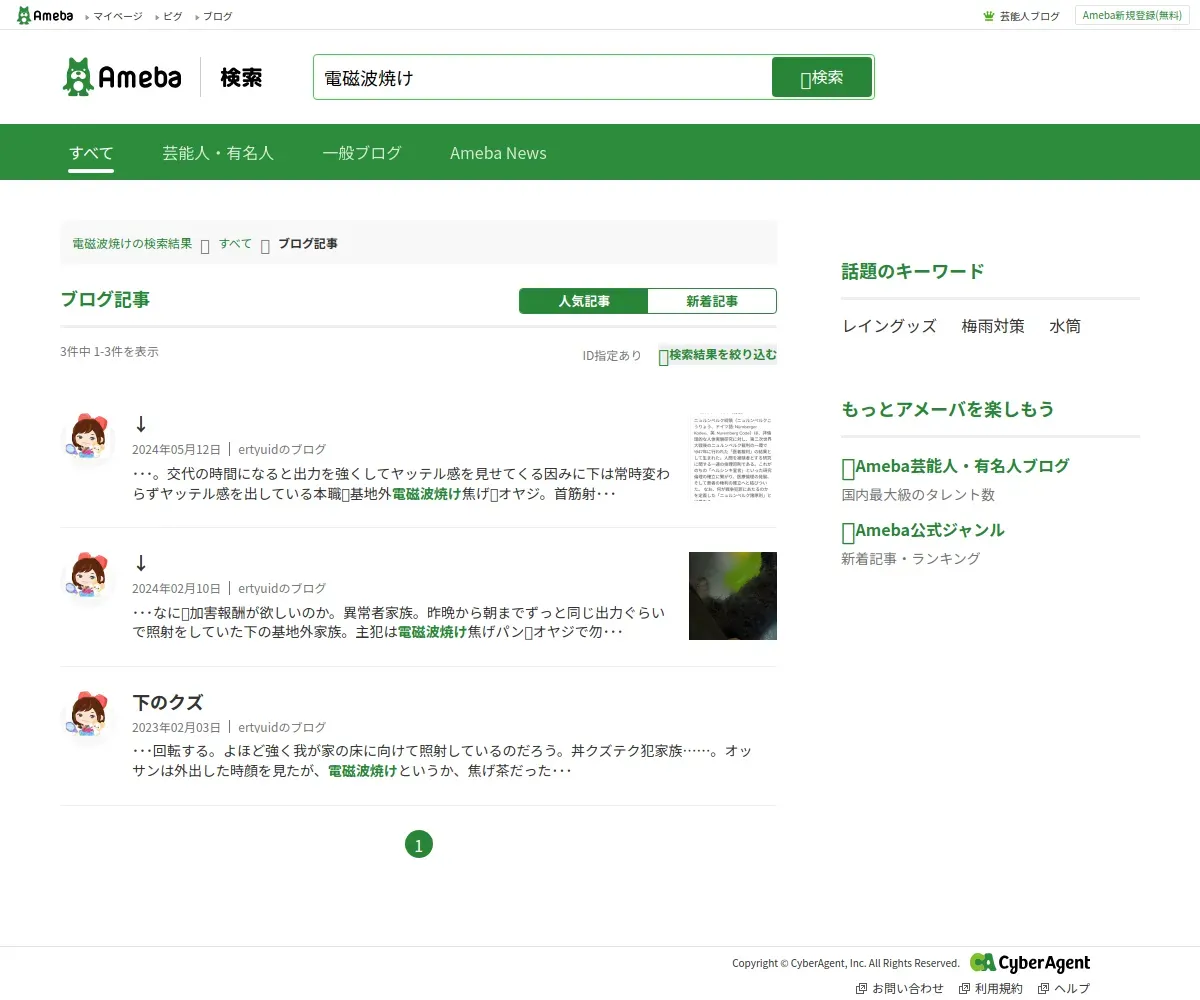1200x1000 pixels.
Task: Switch to the すべて tab
Action: point(91,153)
